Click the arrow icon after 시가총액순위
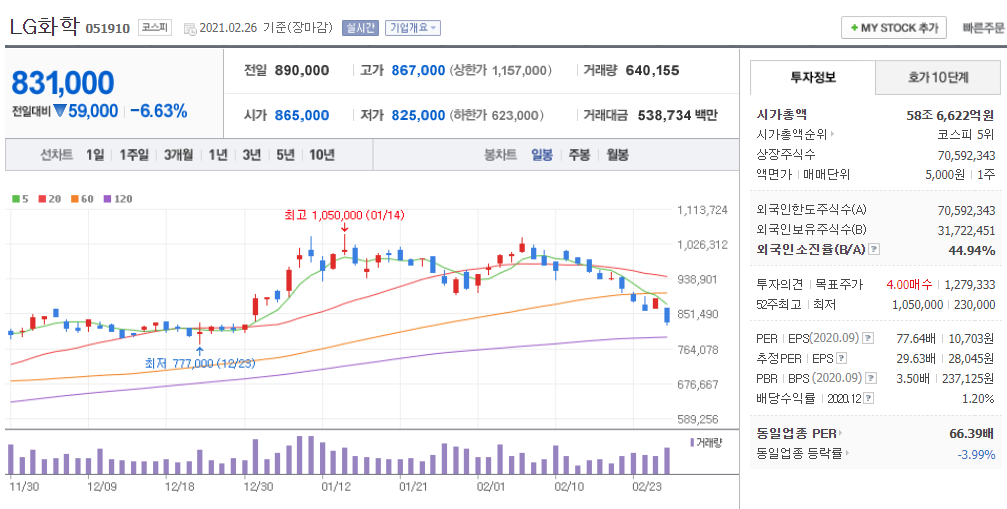Screen dimensions: 1007x509 coord(832,135)
